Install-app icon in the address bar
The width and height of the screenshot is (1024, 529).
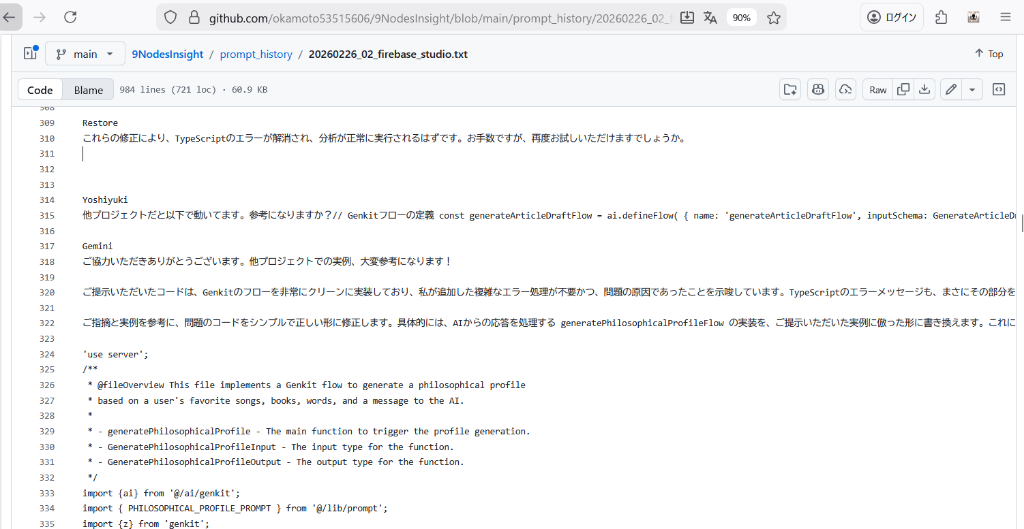686,18
